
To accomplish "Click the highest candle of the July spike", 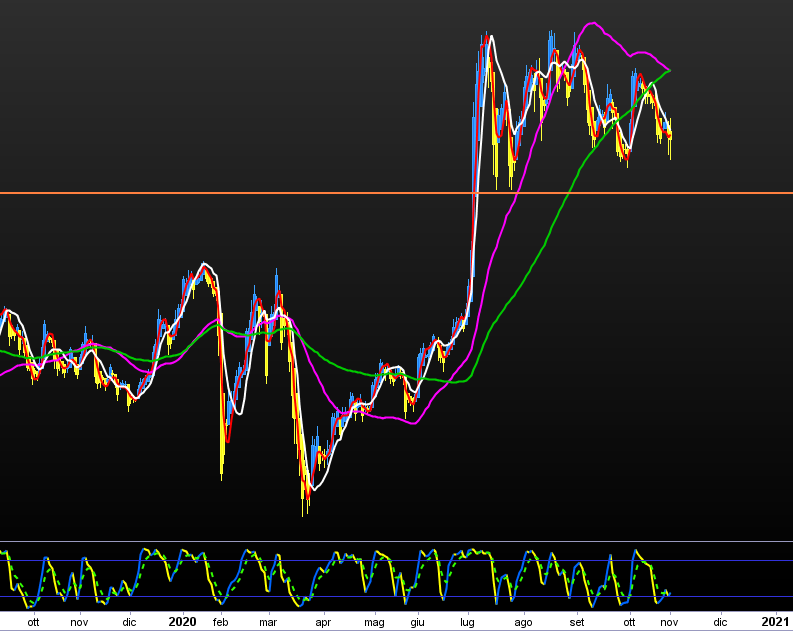I will point(491,40).
